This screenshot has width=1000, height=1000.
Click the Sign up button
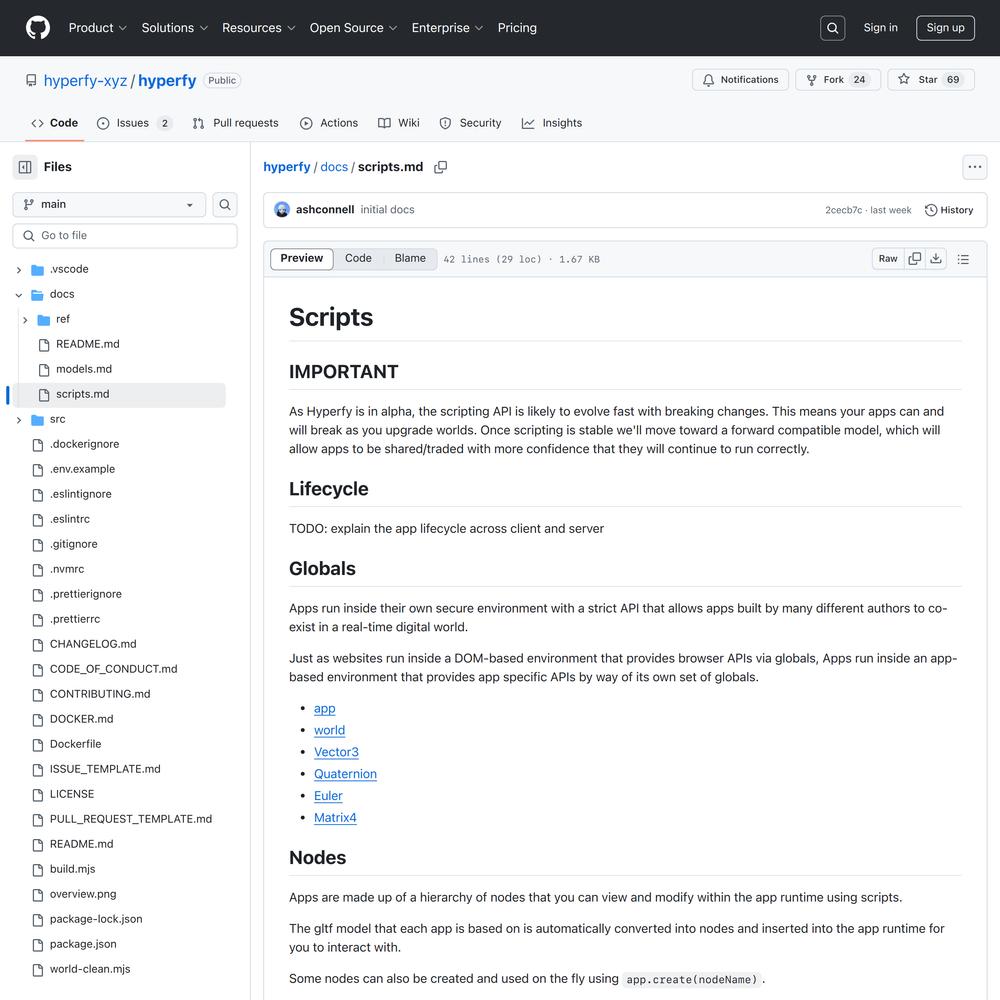tap(945, 28)
